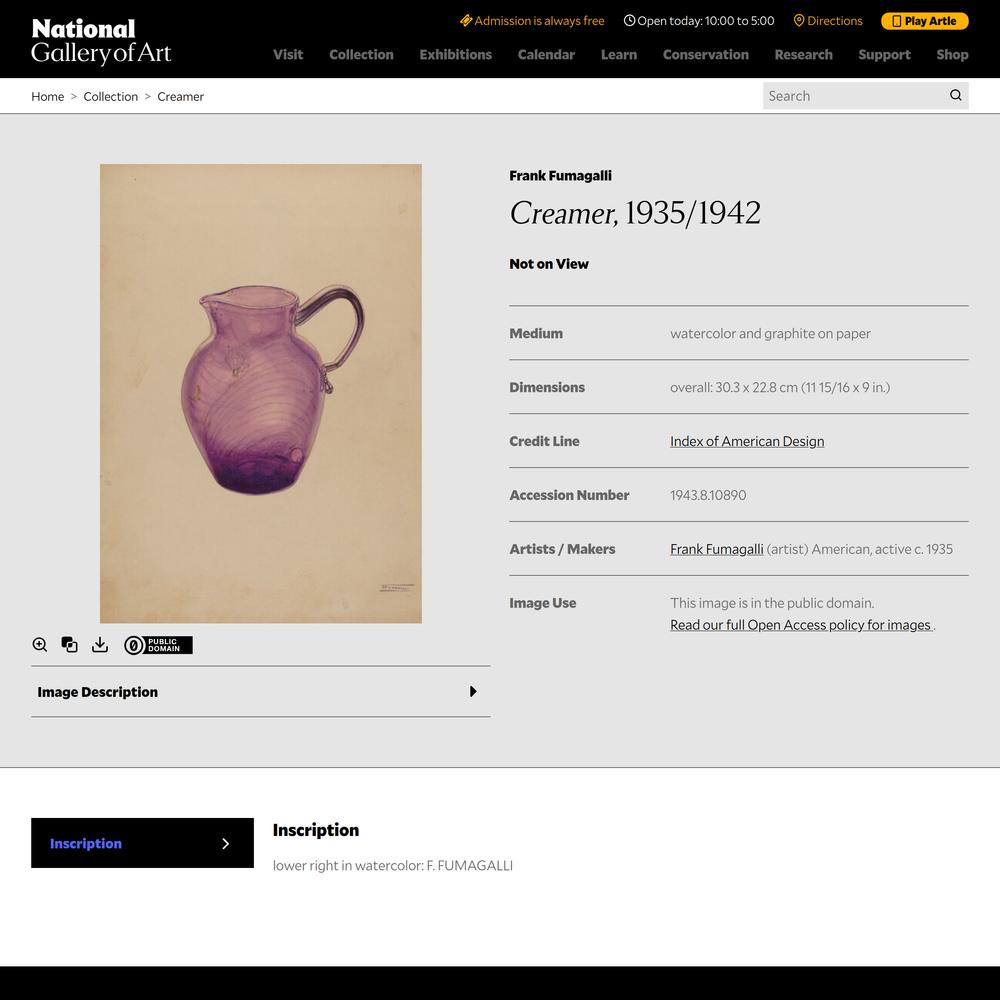Open the Learn menu
The height and width of the screenshot is (1000, 1000).
(x=619, y=55)
